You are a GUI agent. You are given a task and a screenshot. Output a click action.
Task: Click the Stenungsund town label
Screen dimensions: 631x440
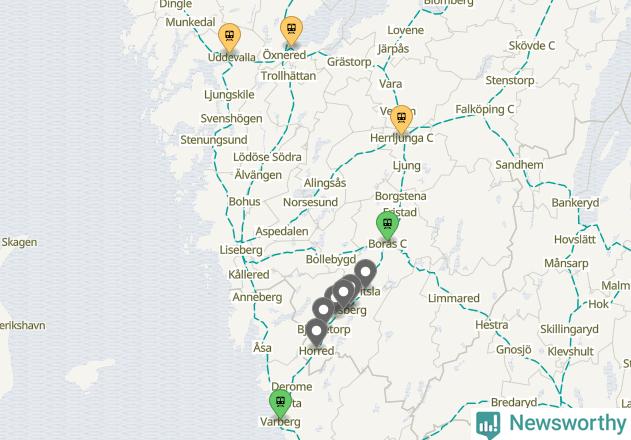tap(214, 140)
